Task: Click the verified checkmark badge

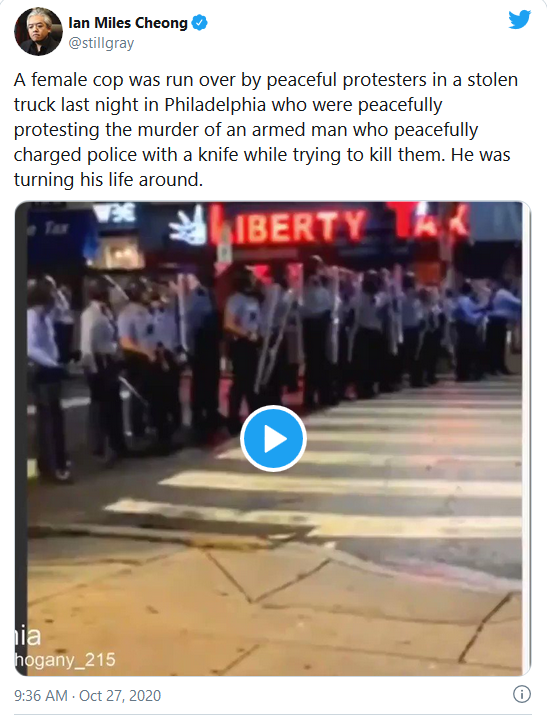Action: [199, 22]
